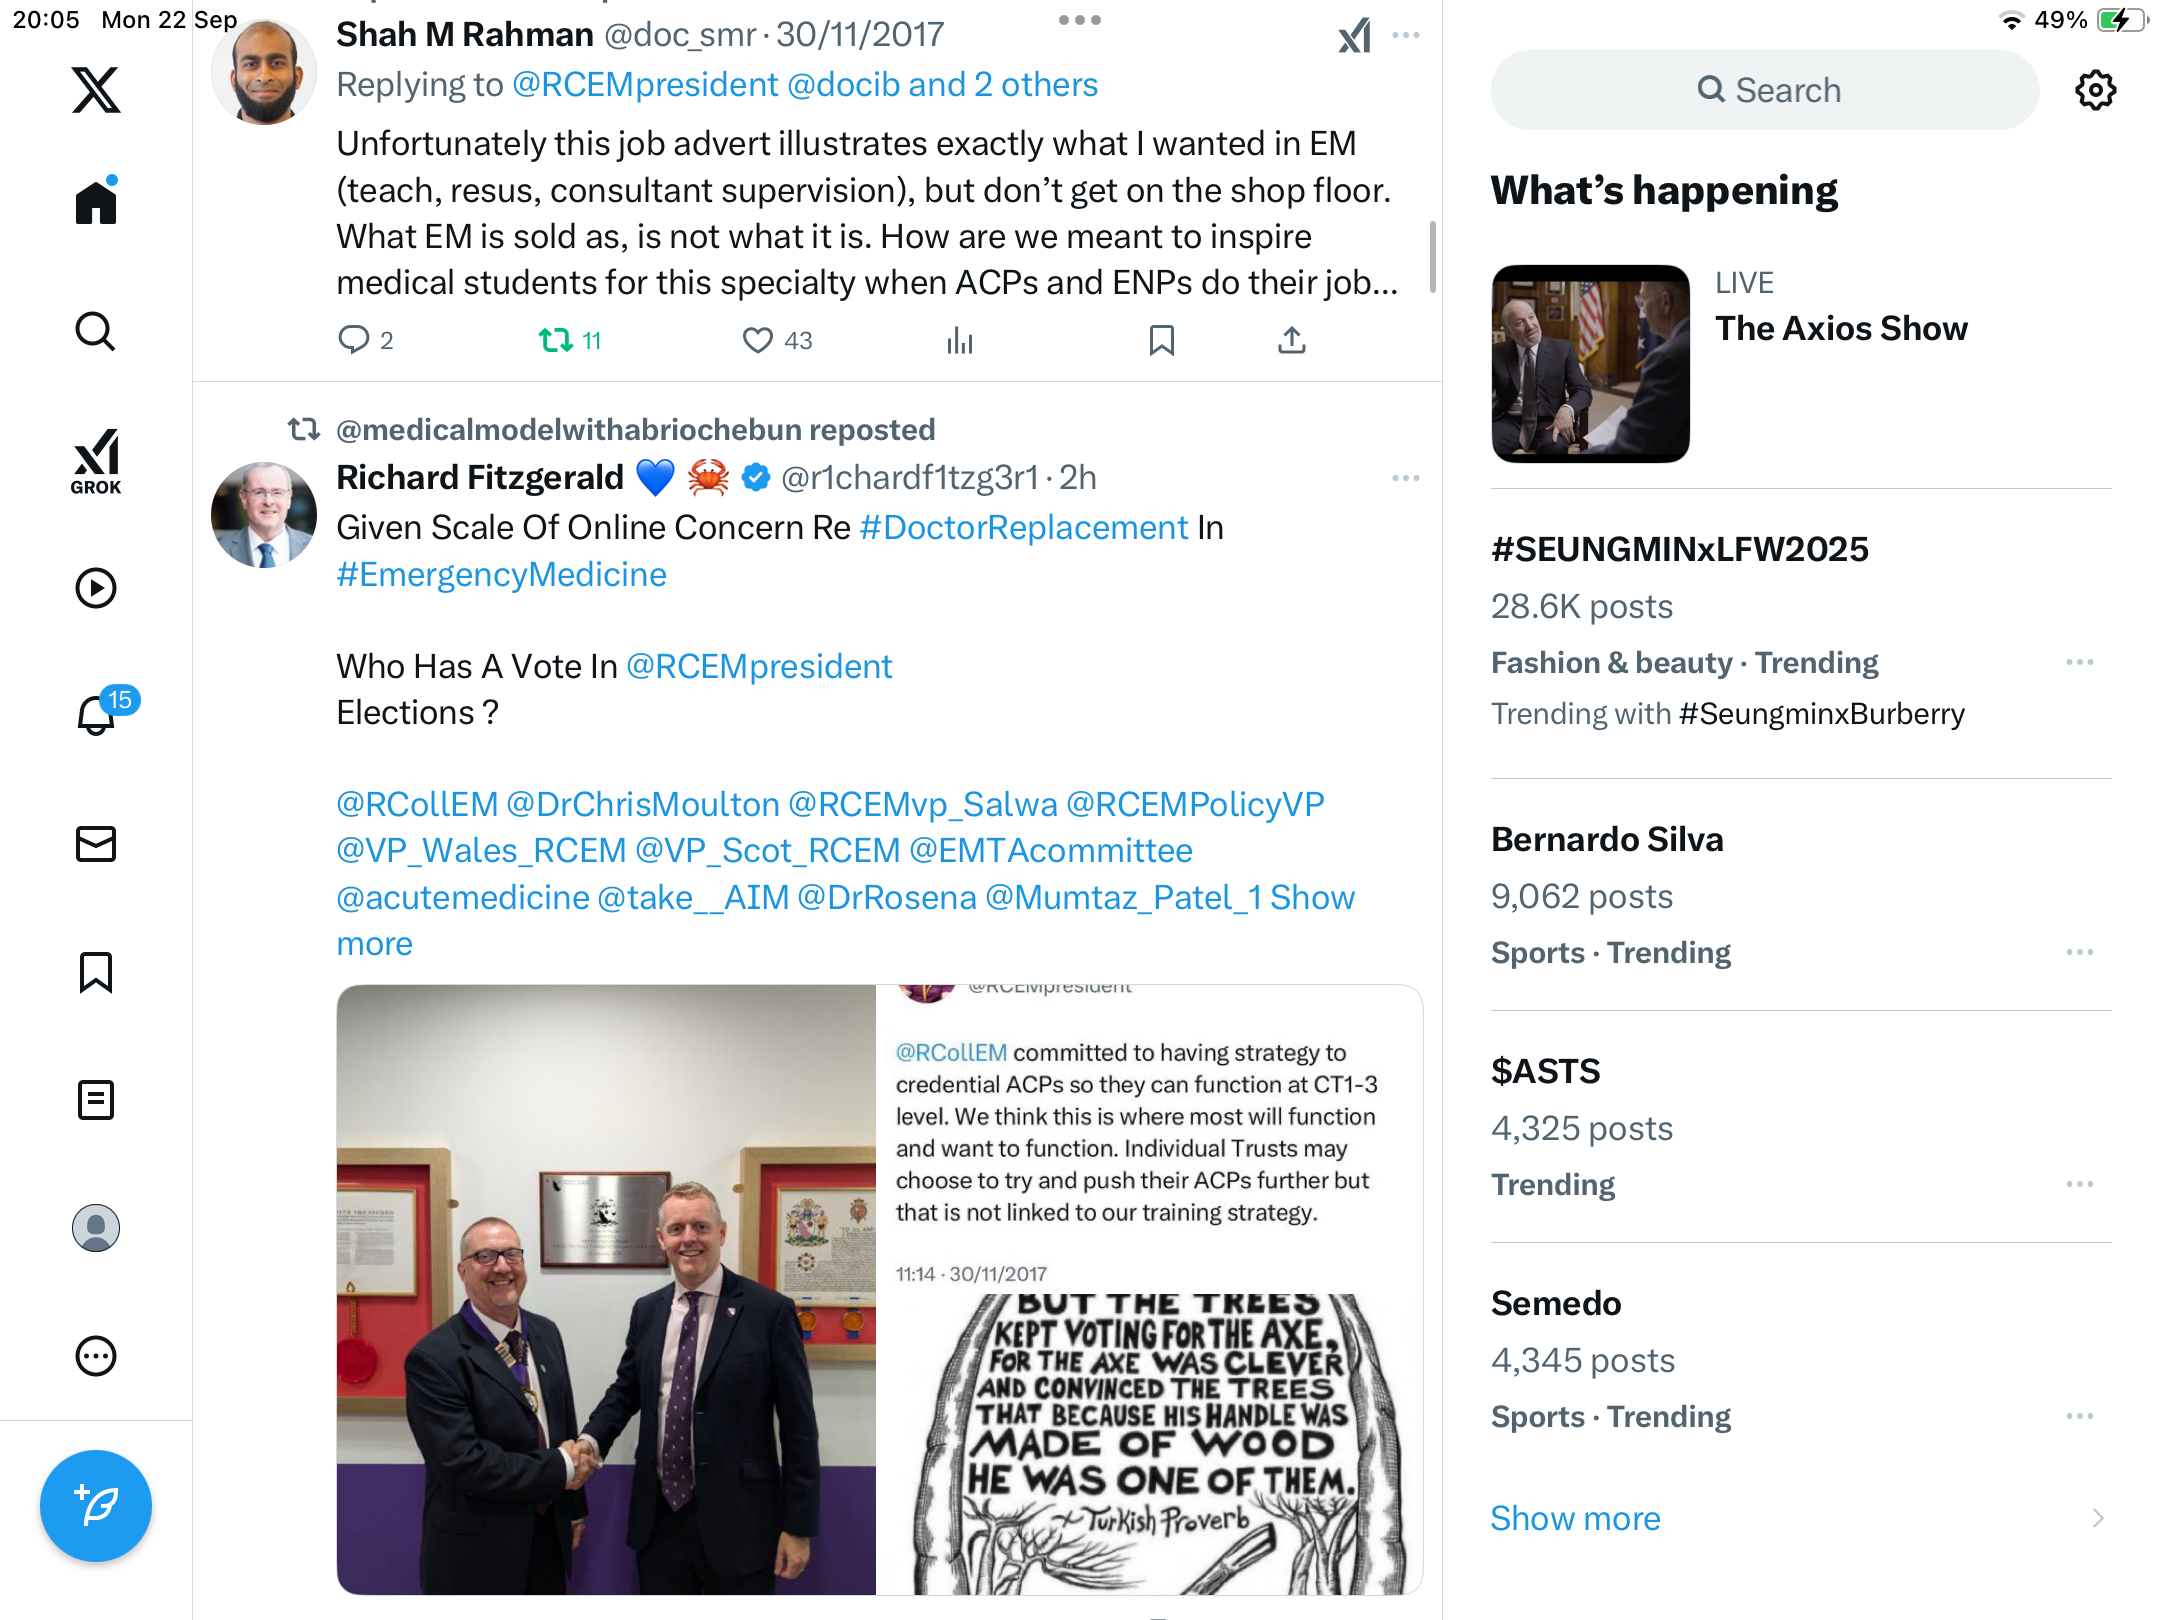Undo repost on Shah M Rahman's post
Image resolution: width=2160 pixels, height=1620 pixels.
coord(570,341)
